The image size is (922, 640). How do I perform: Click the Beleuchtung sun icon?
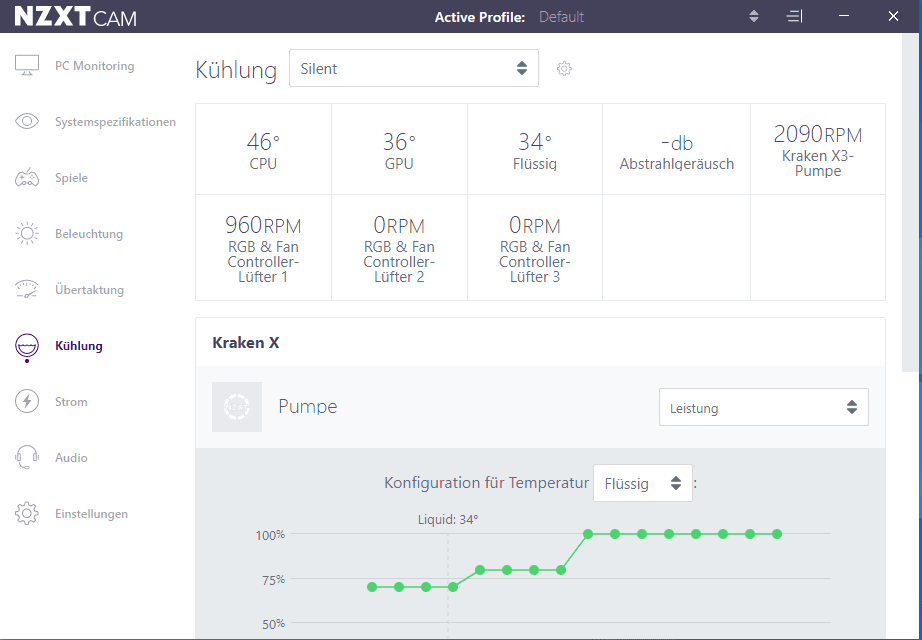(27, 234)
